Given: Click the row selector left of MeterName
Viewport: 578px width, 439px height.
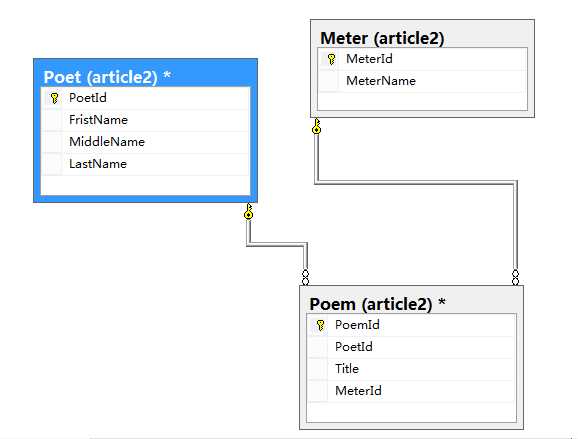Looking at the screenshot, I should tap(328, 81).
